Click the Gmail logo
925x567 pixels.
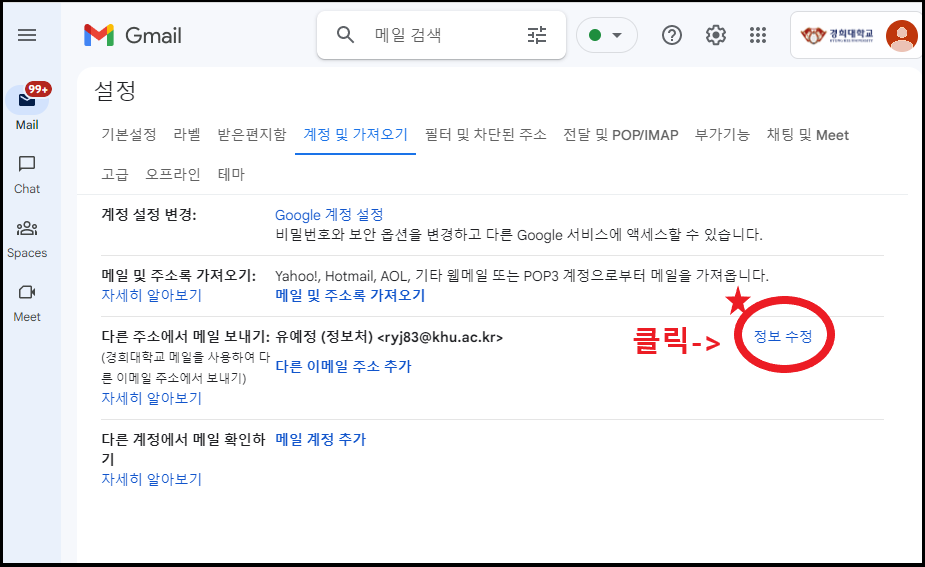[133, 36]
